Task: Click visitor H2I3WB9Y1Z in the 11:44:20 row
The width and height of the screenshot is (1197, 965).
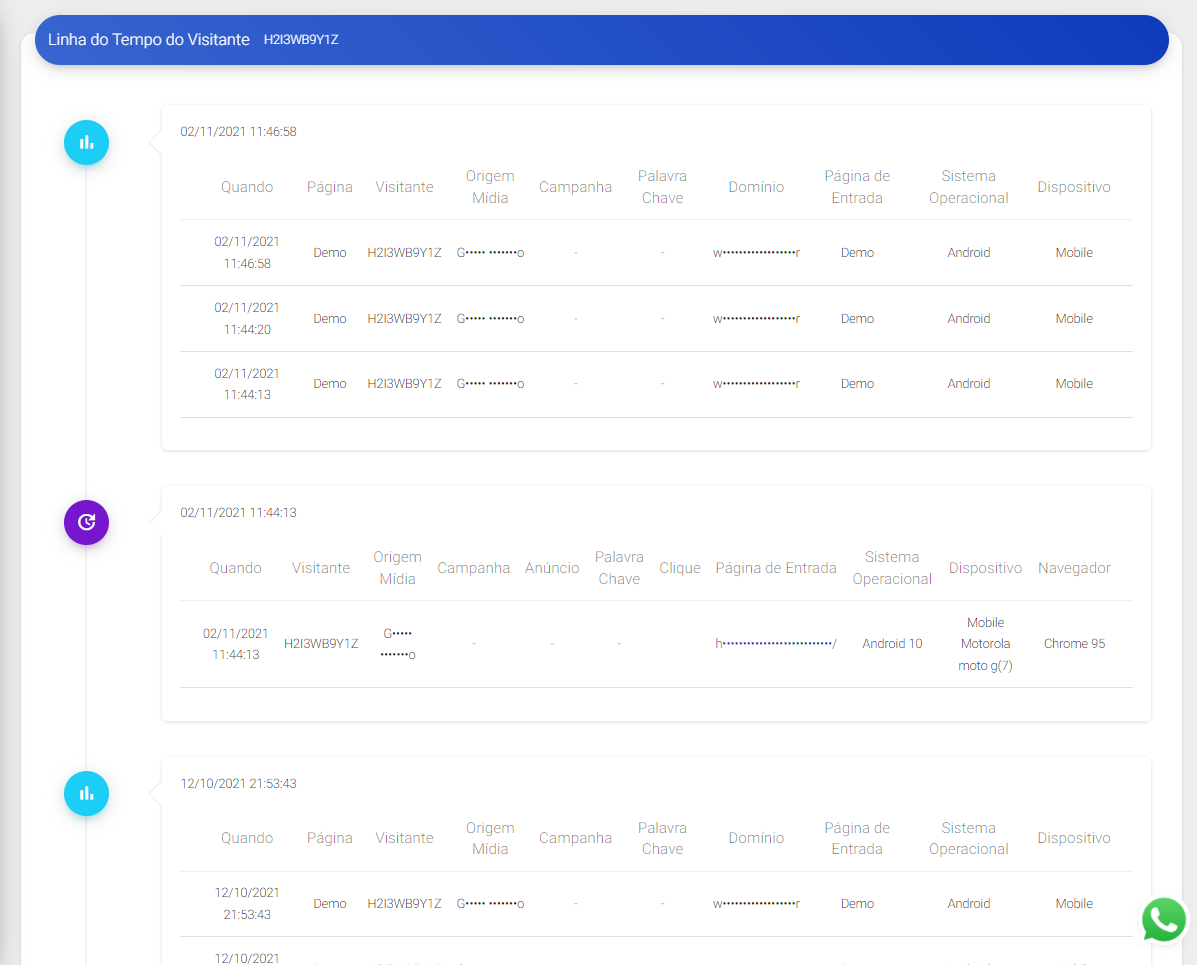Action: (x=404, y=318)
